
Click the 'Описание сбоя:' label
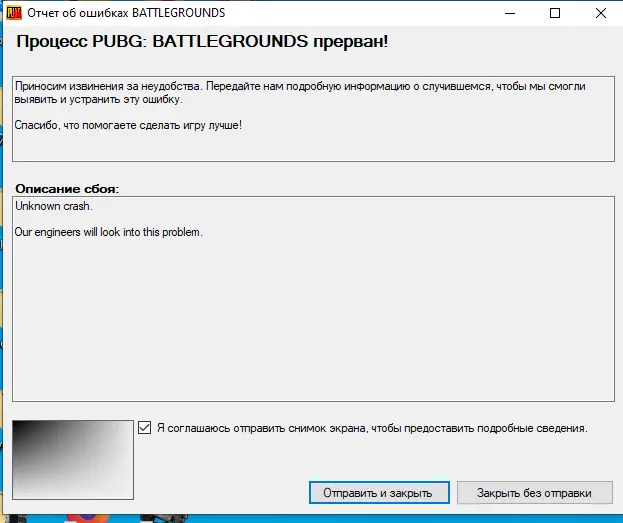pos(67,188)
